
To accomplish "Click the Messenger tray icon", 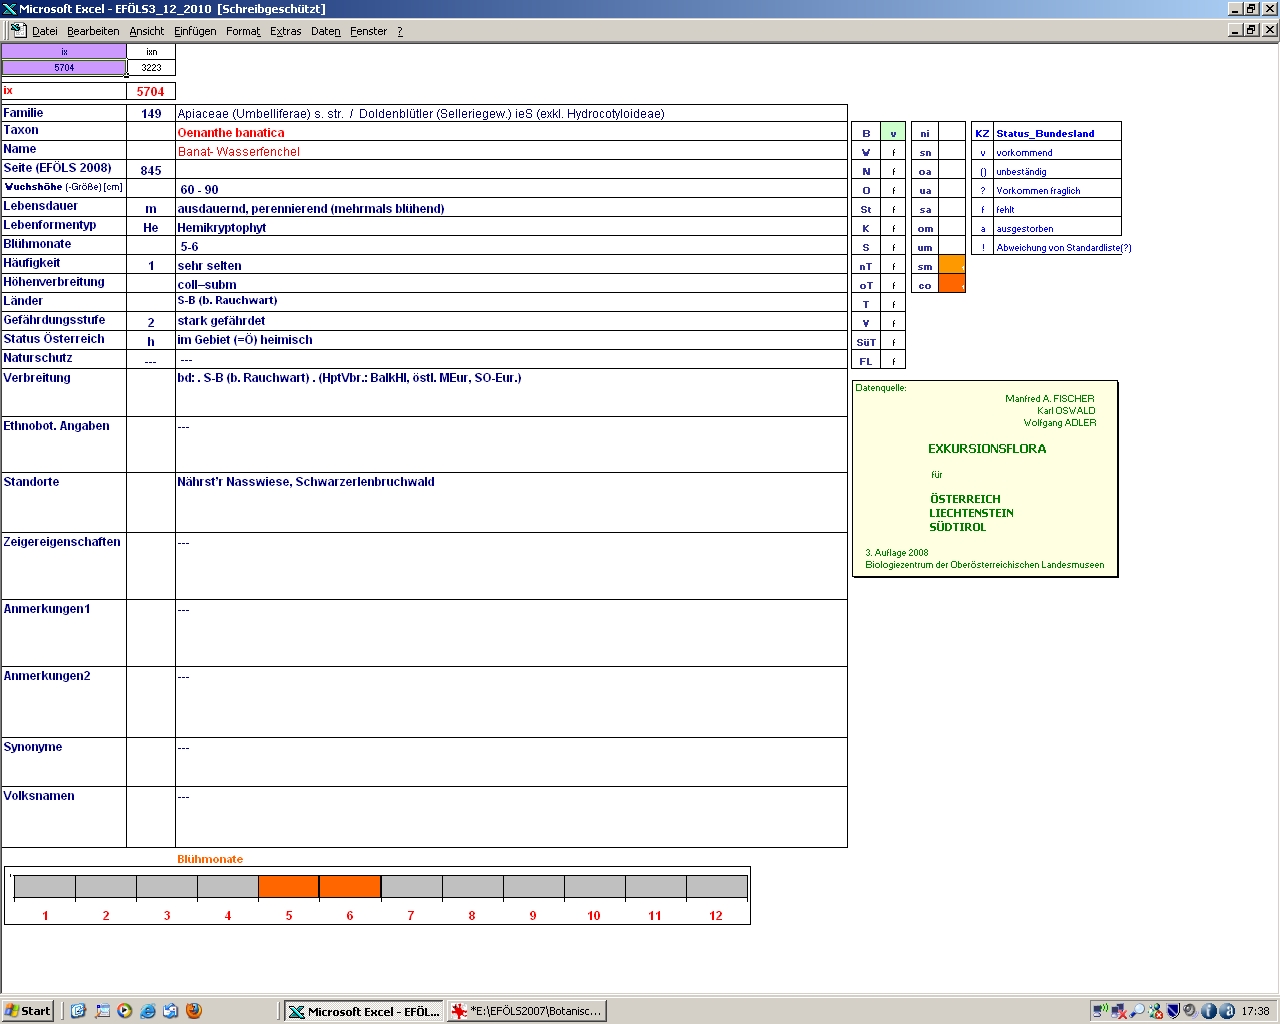I will (1155, 1011).
